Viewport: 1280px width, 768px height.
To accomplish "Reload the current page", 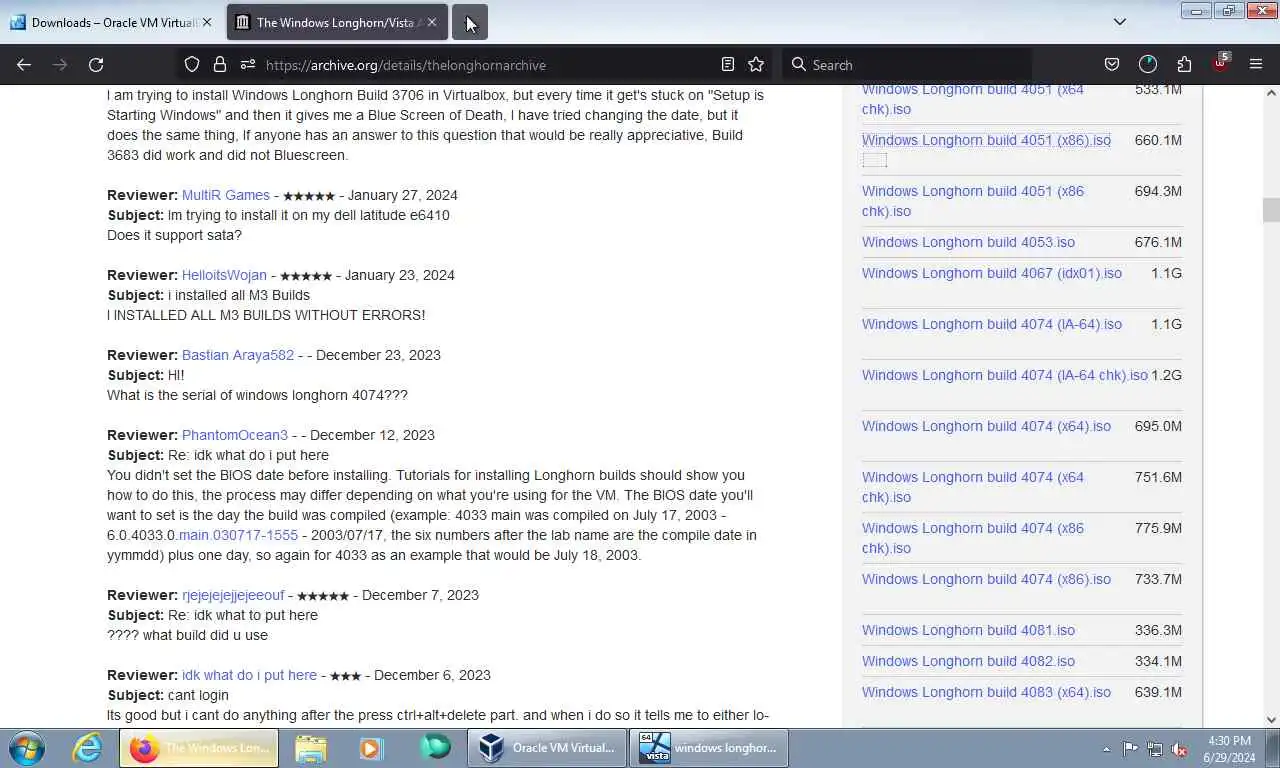I will point(96,65).
